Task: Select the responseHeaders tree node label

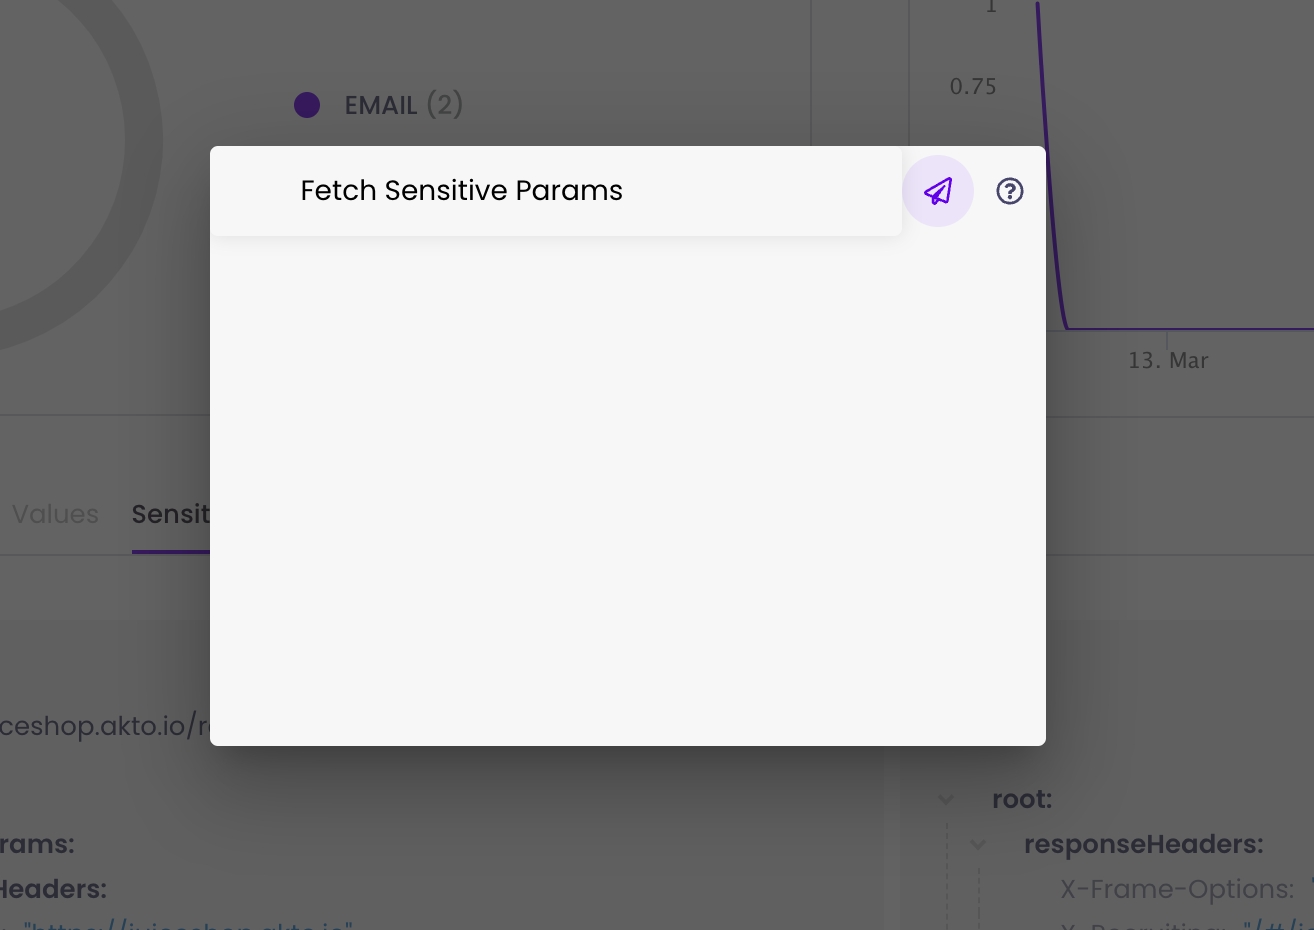Action: [x=1143, y=844]
